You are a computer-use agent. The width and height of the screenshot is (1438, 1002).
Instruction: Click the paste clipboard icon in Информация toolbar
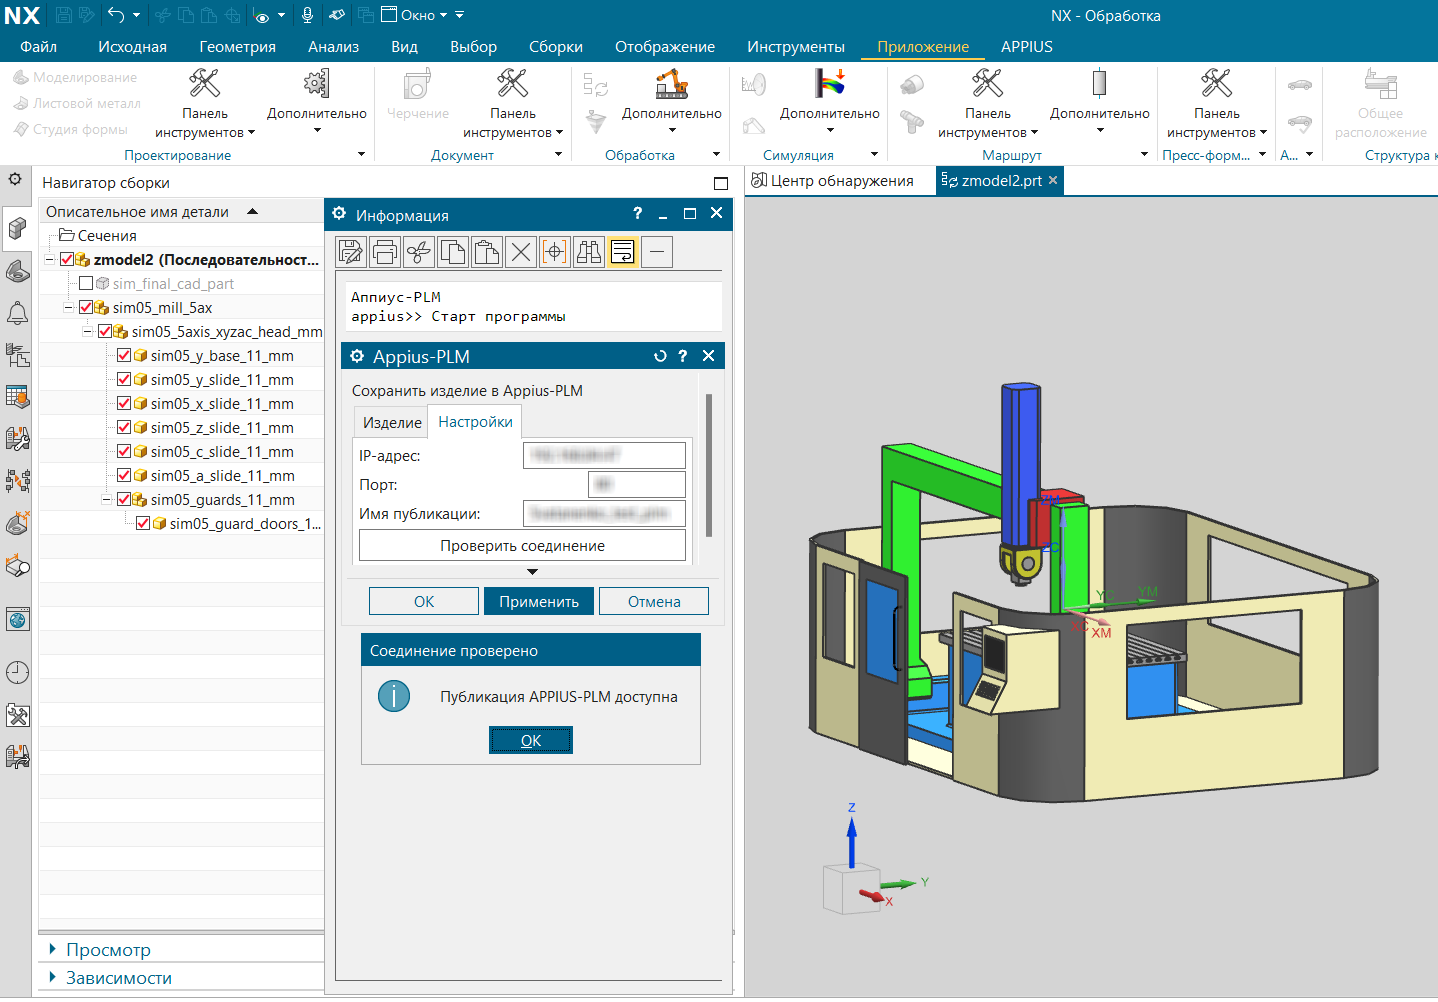click(x=487, y=252)
